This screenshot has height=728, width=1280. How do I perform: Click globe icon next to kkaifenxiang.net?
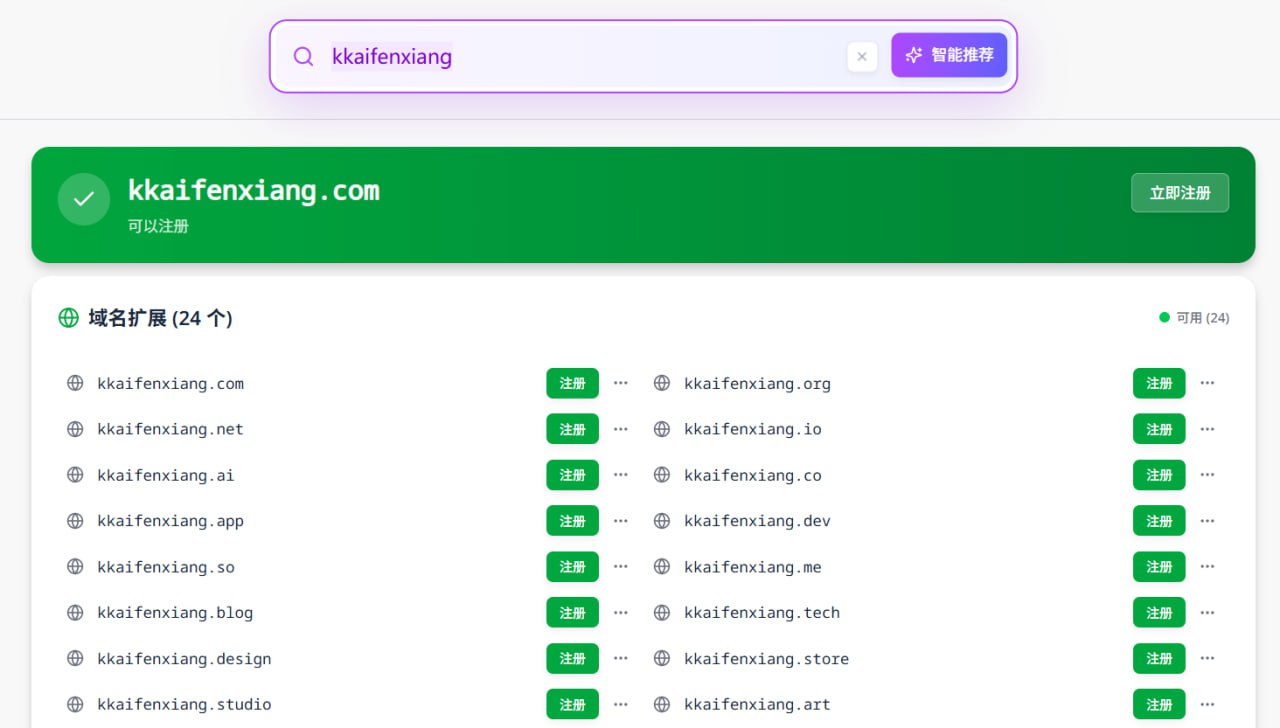(x=75, y=429)
